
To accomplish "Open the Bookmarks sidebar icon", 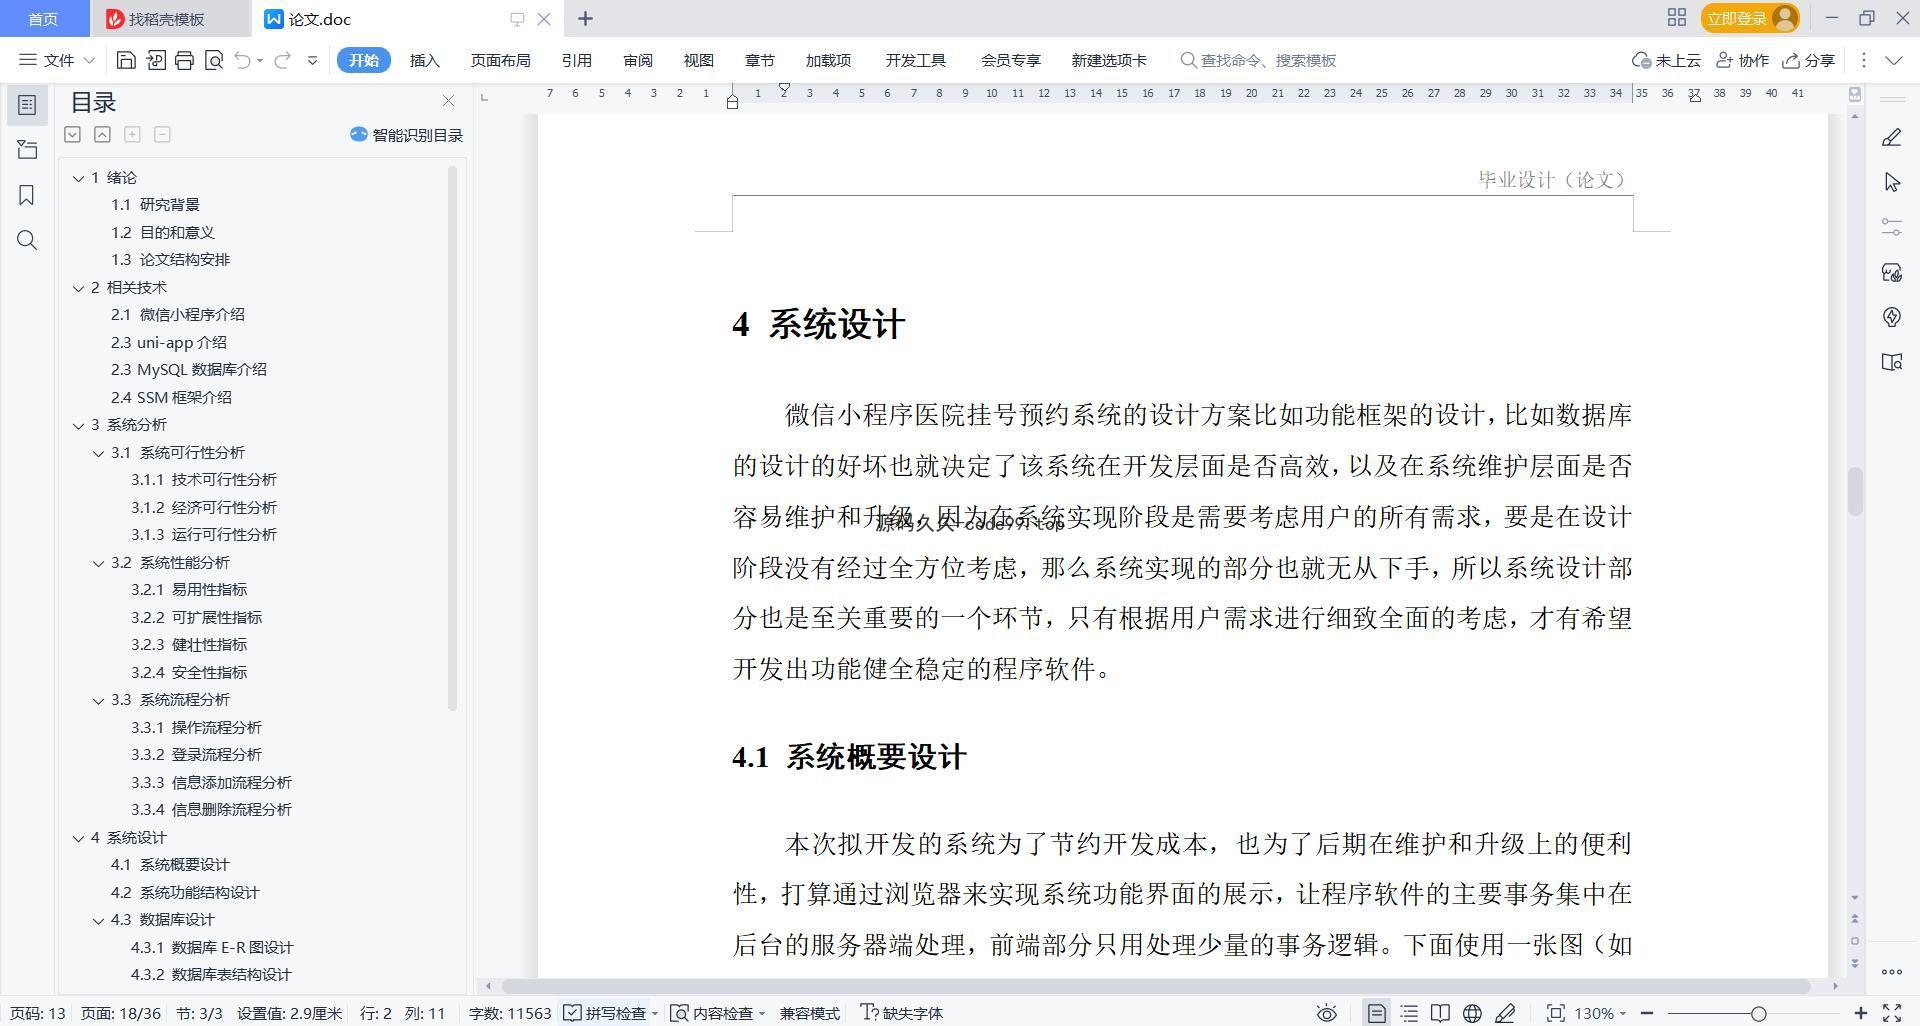I will pos(27,195).
